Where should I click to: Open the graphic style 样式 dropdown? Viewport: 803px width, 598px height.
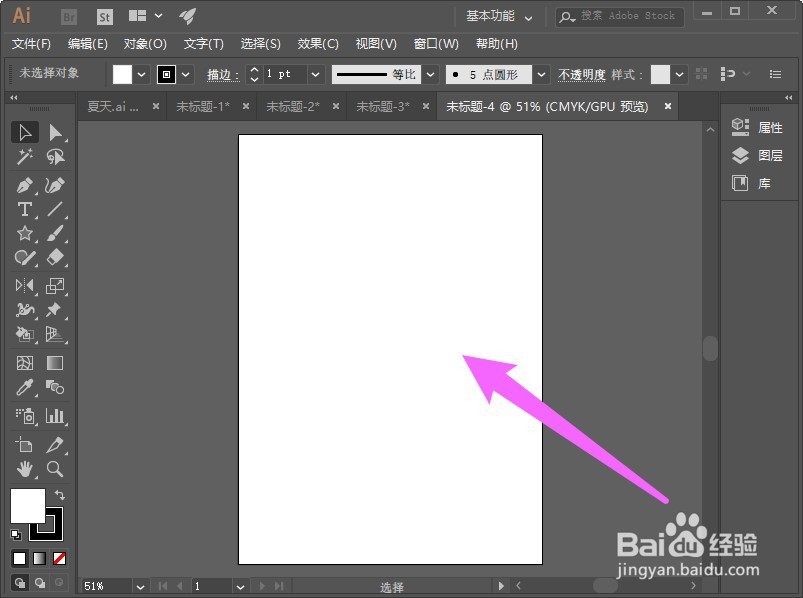pyautogui.click(x=679, y=75)
